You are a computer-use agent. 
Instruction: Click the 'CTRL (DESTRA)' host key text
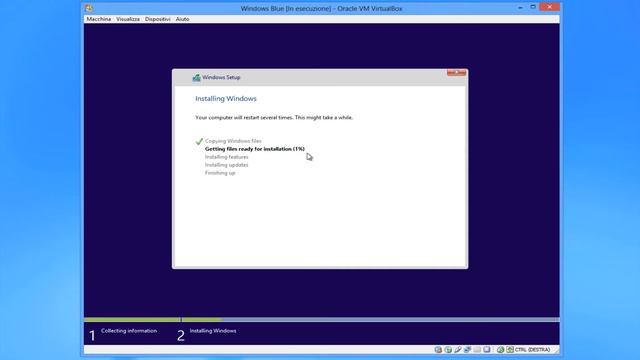point(532,350)
